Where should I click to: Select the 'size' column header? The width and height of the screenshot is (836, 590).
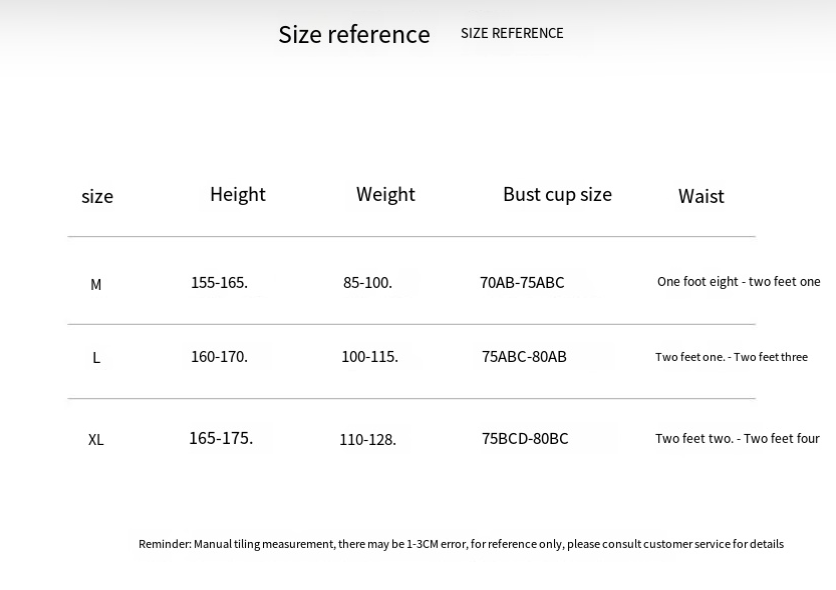(97, 197)
